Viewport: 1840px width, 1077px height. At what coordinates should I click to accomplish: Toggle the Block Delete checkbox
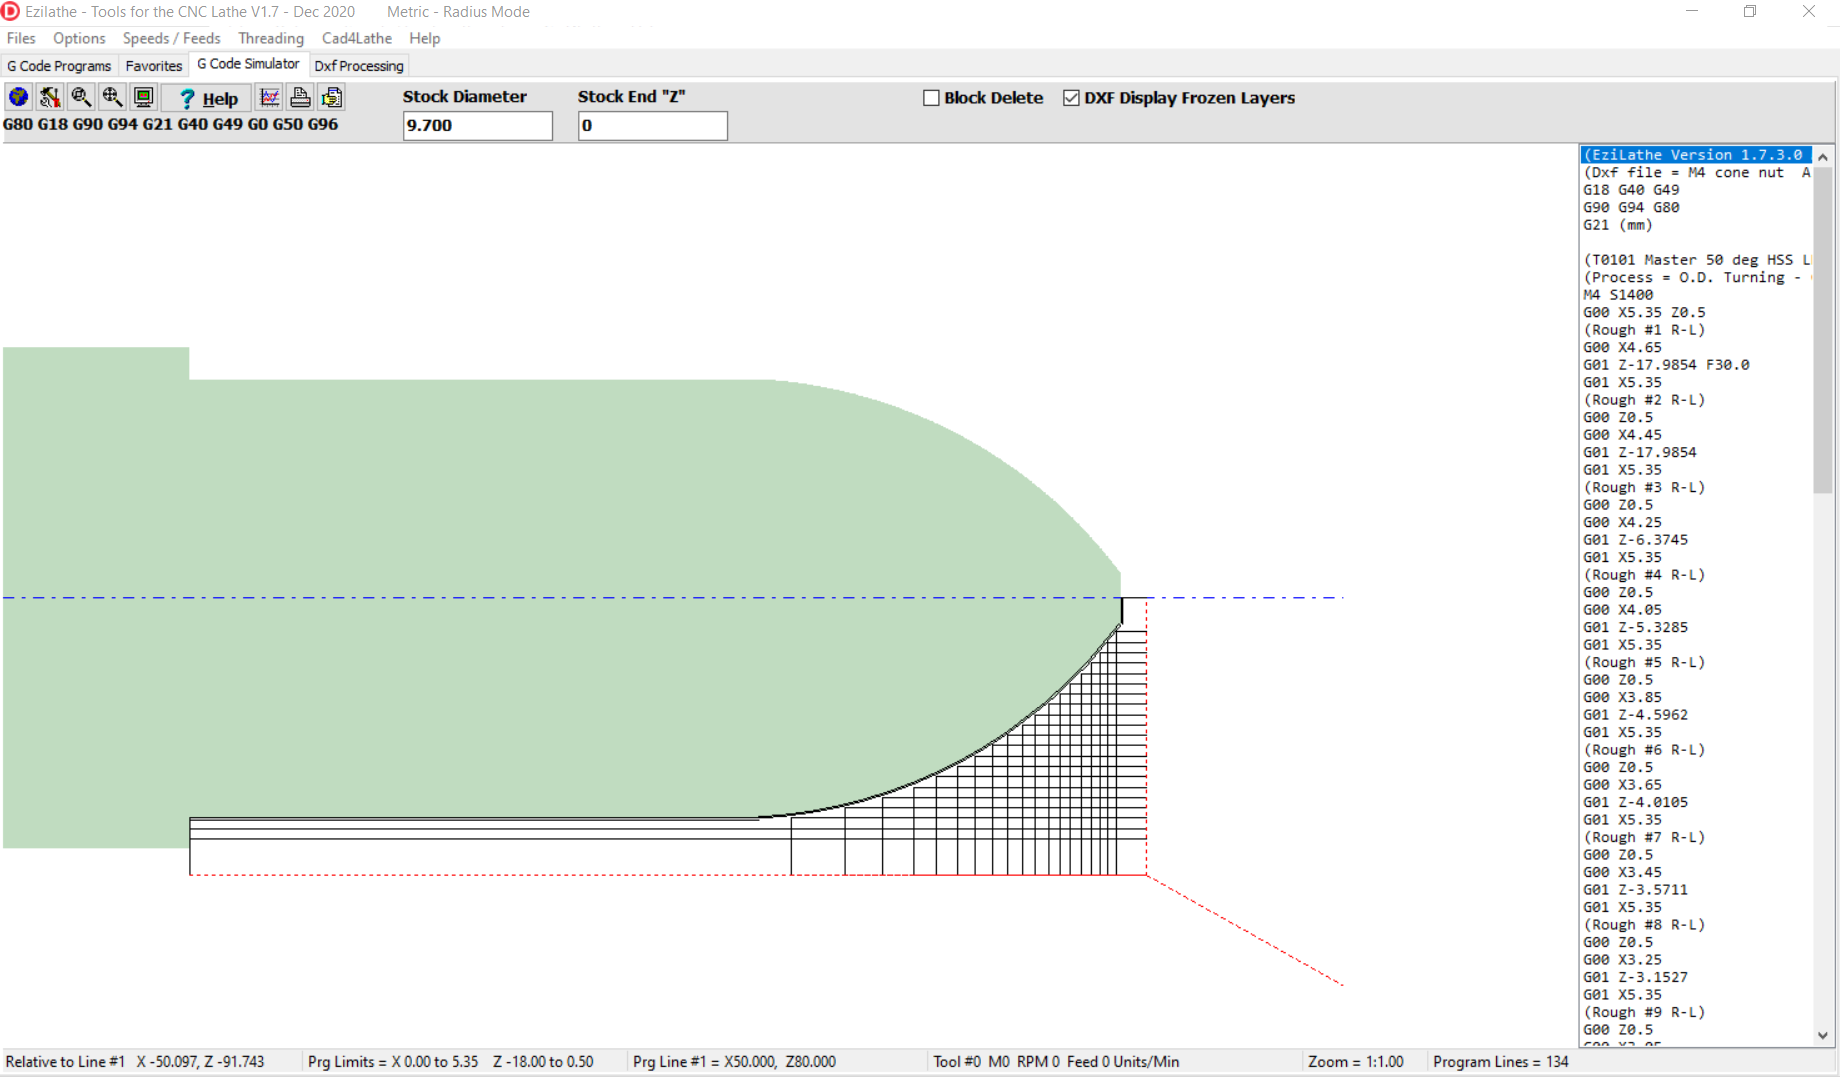tap(931, 98)
